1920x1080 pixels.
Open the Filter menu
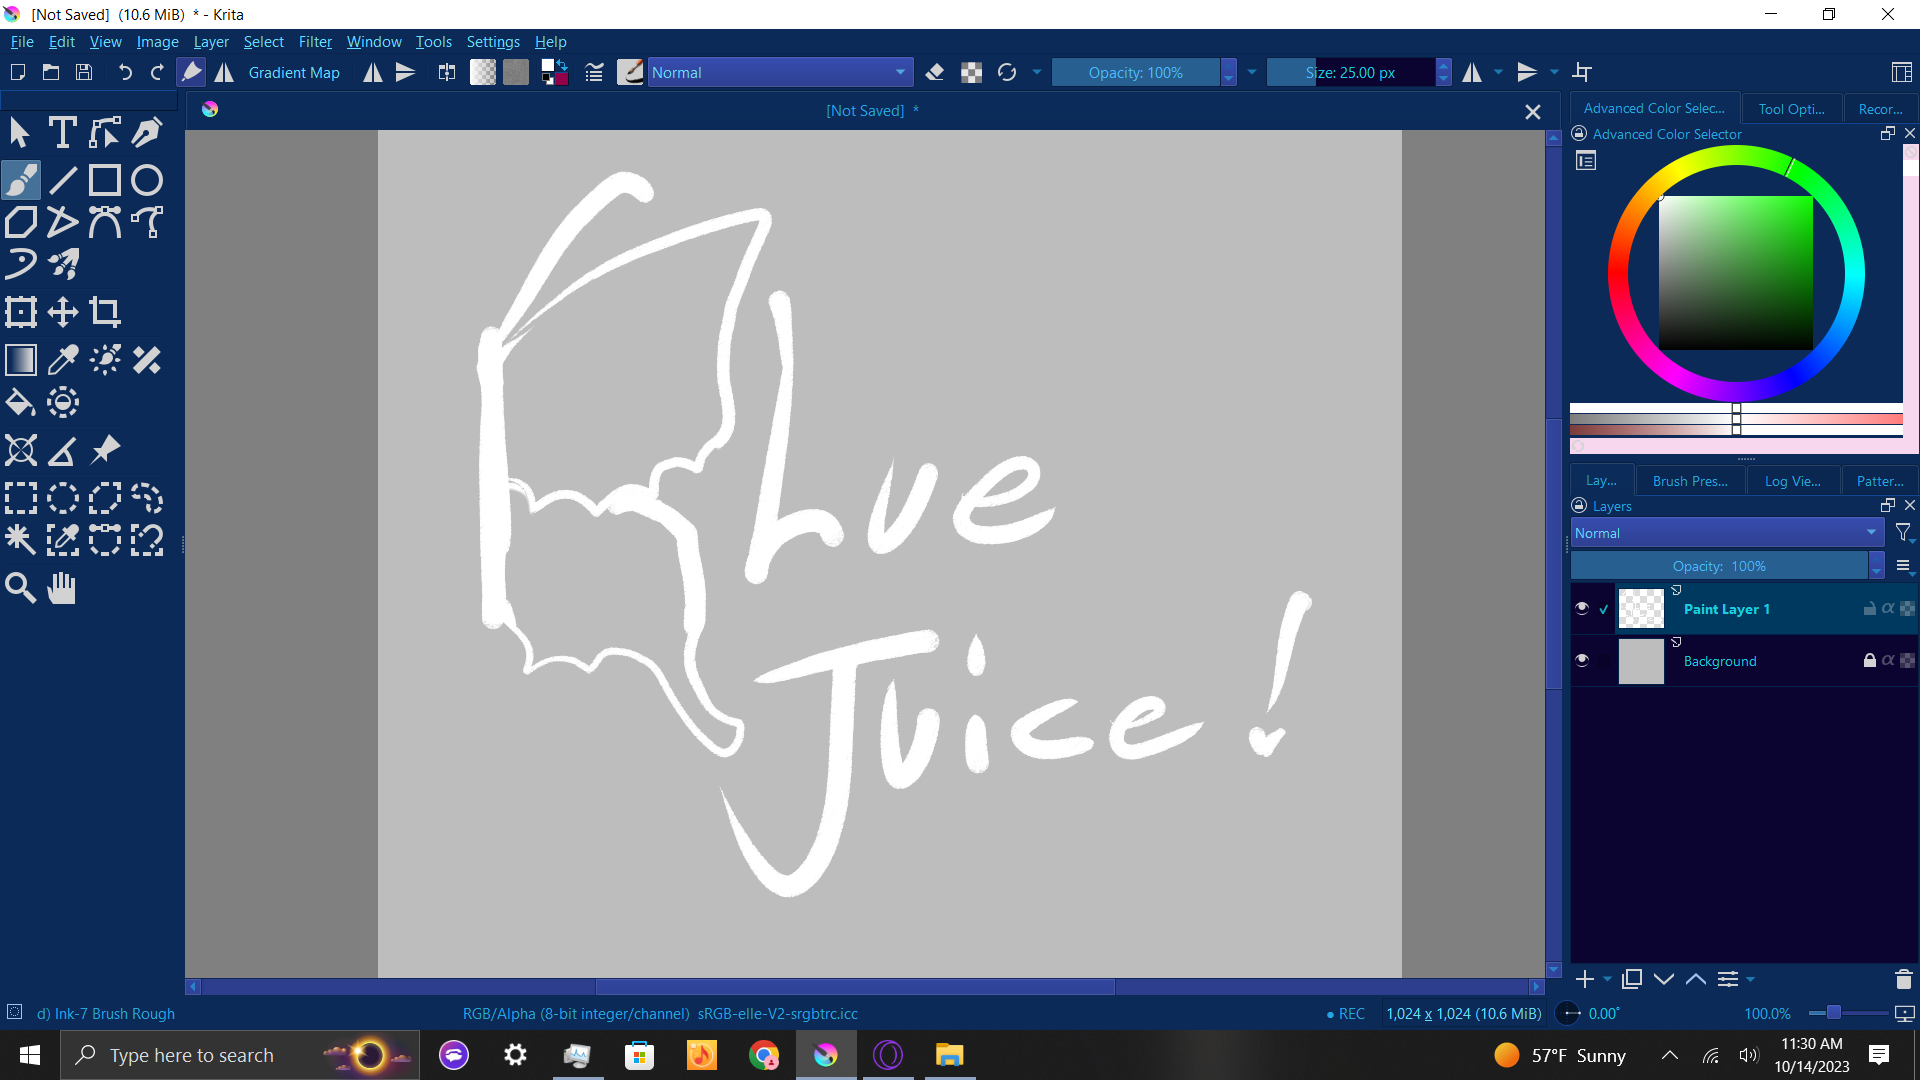click(x=314, y=42)
